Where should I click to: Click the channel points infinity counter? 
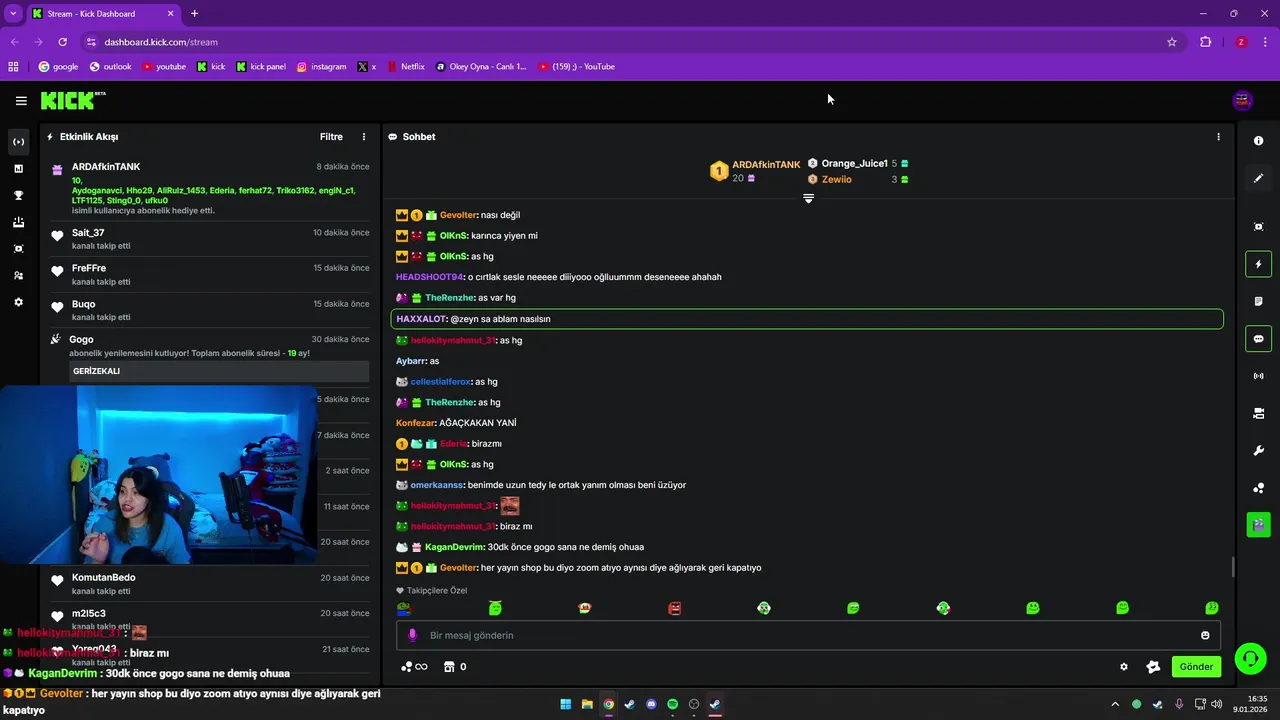coord(414,667)
